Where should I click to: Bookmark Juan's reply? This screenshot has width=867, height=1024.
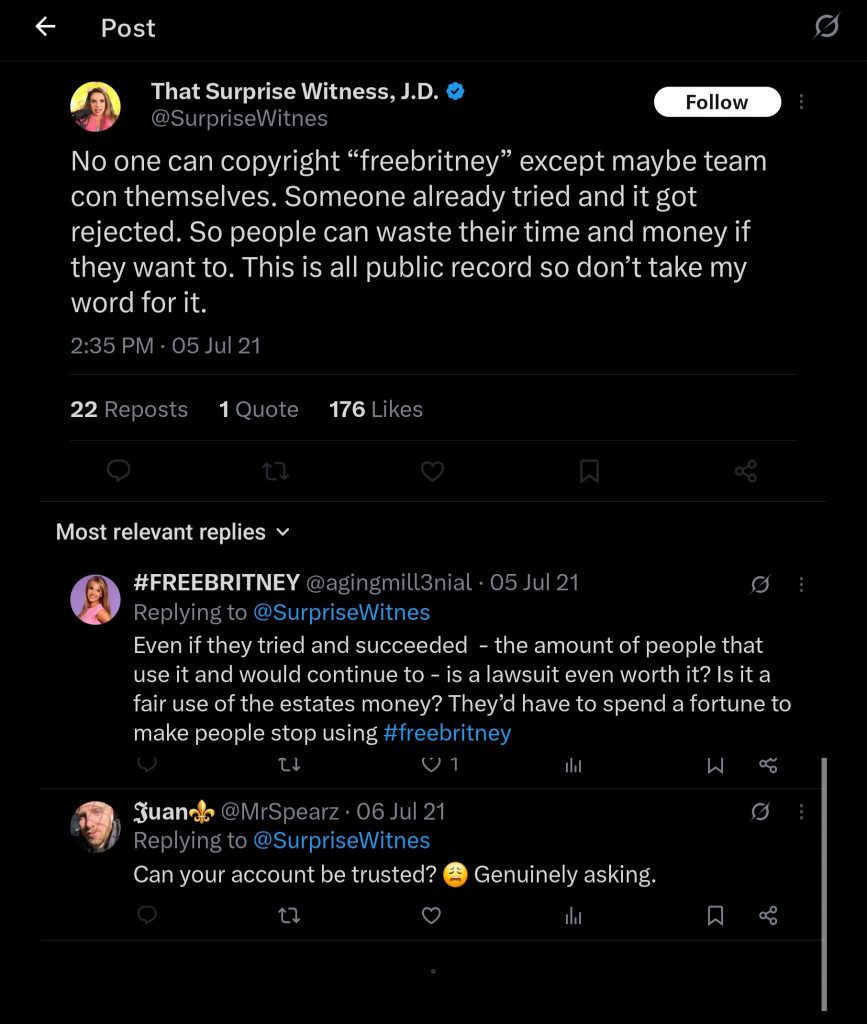pyautogui.click(x=715, y=915)
